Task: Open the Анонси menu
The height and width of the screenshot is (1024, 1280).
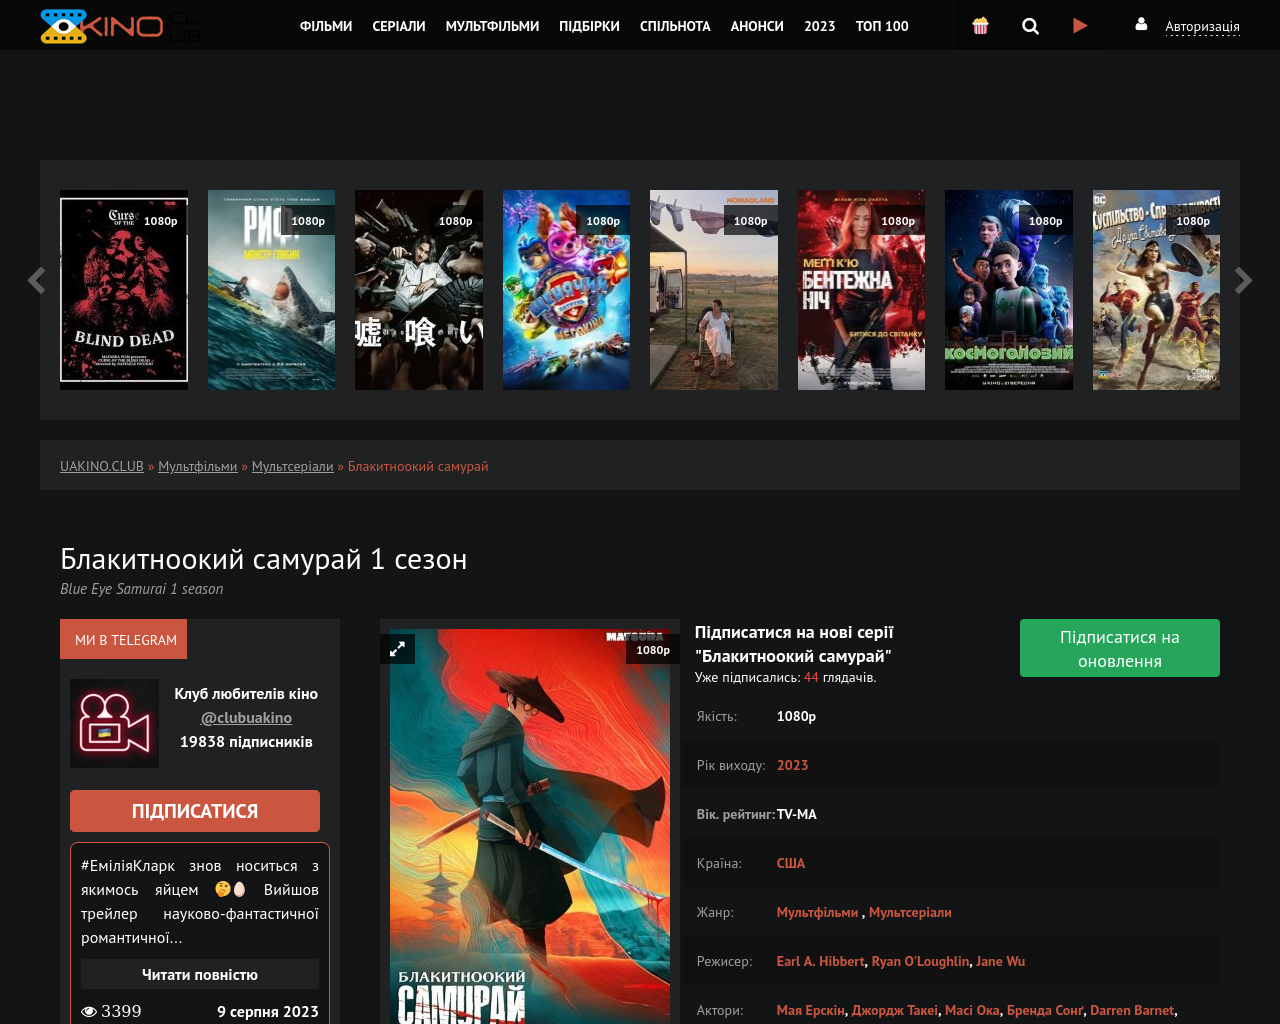Action: [x=757, y=26]
